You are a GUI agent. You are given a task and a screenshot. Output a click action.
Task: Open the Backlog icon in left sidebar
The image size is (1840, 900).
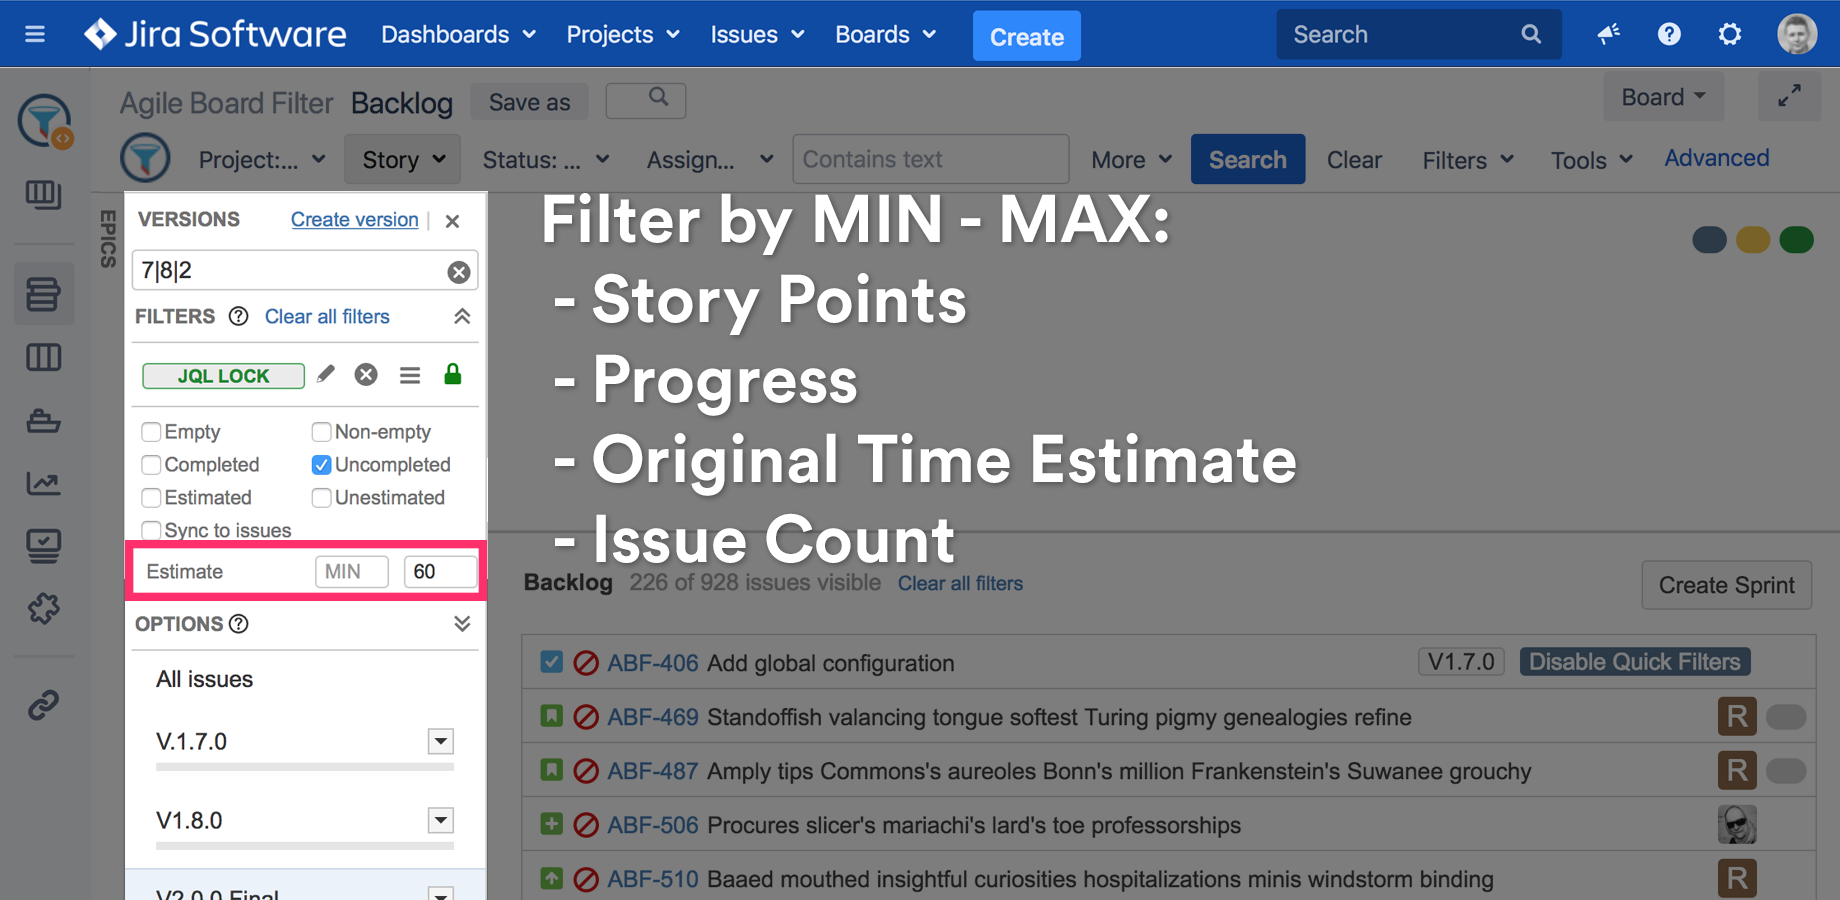[x=44, y=293]
